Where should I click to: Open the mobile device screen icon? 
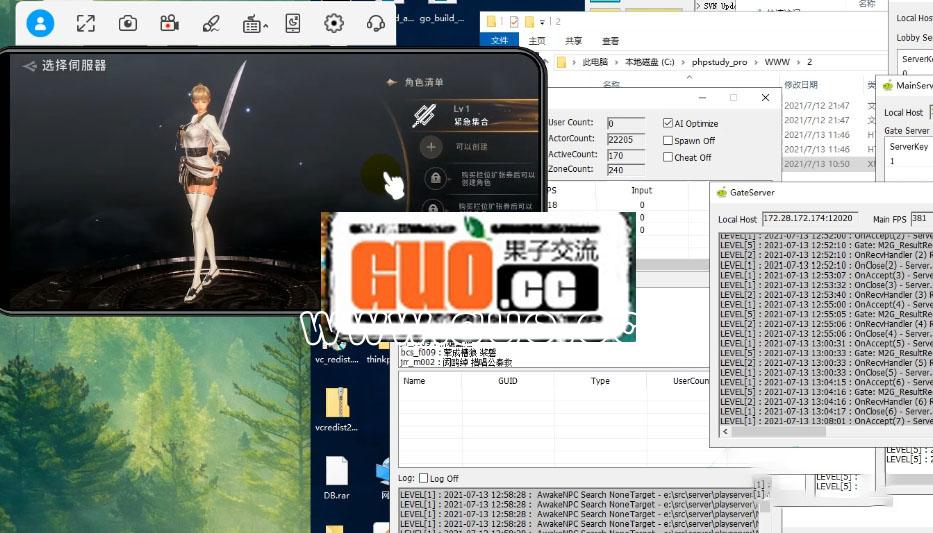[293, 24]
